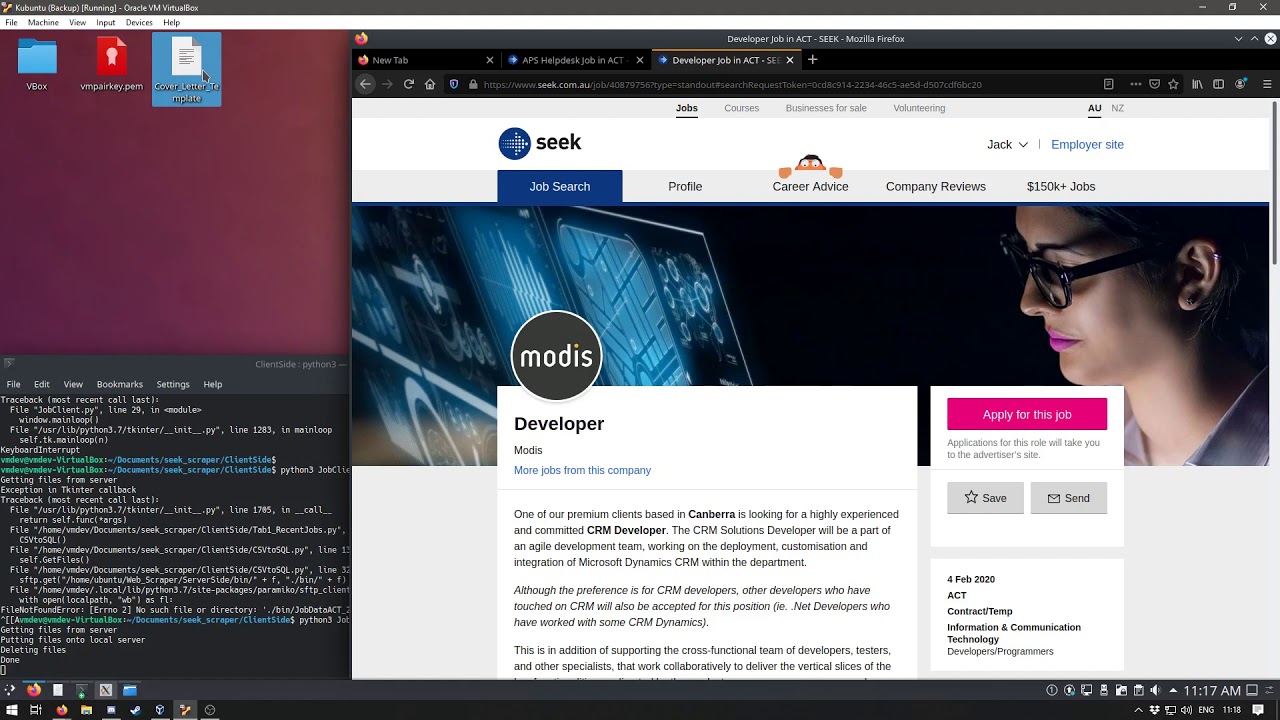Screen dimensions: 1280x720
Task: Open Volunteering link
Action: [919, 108]
